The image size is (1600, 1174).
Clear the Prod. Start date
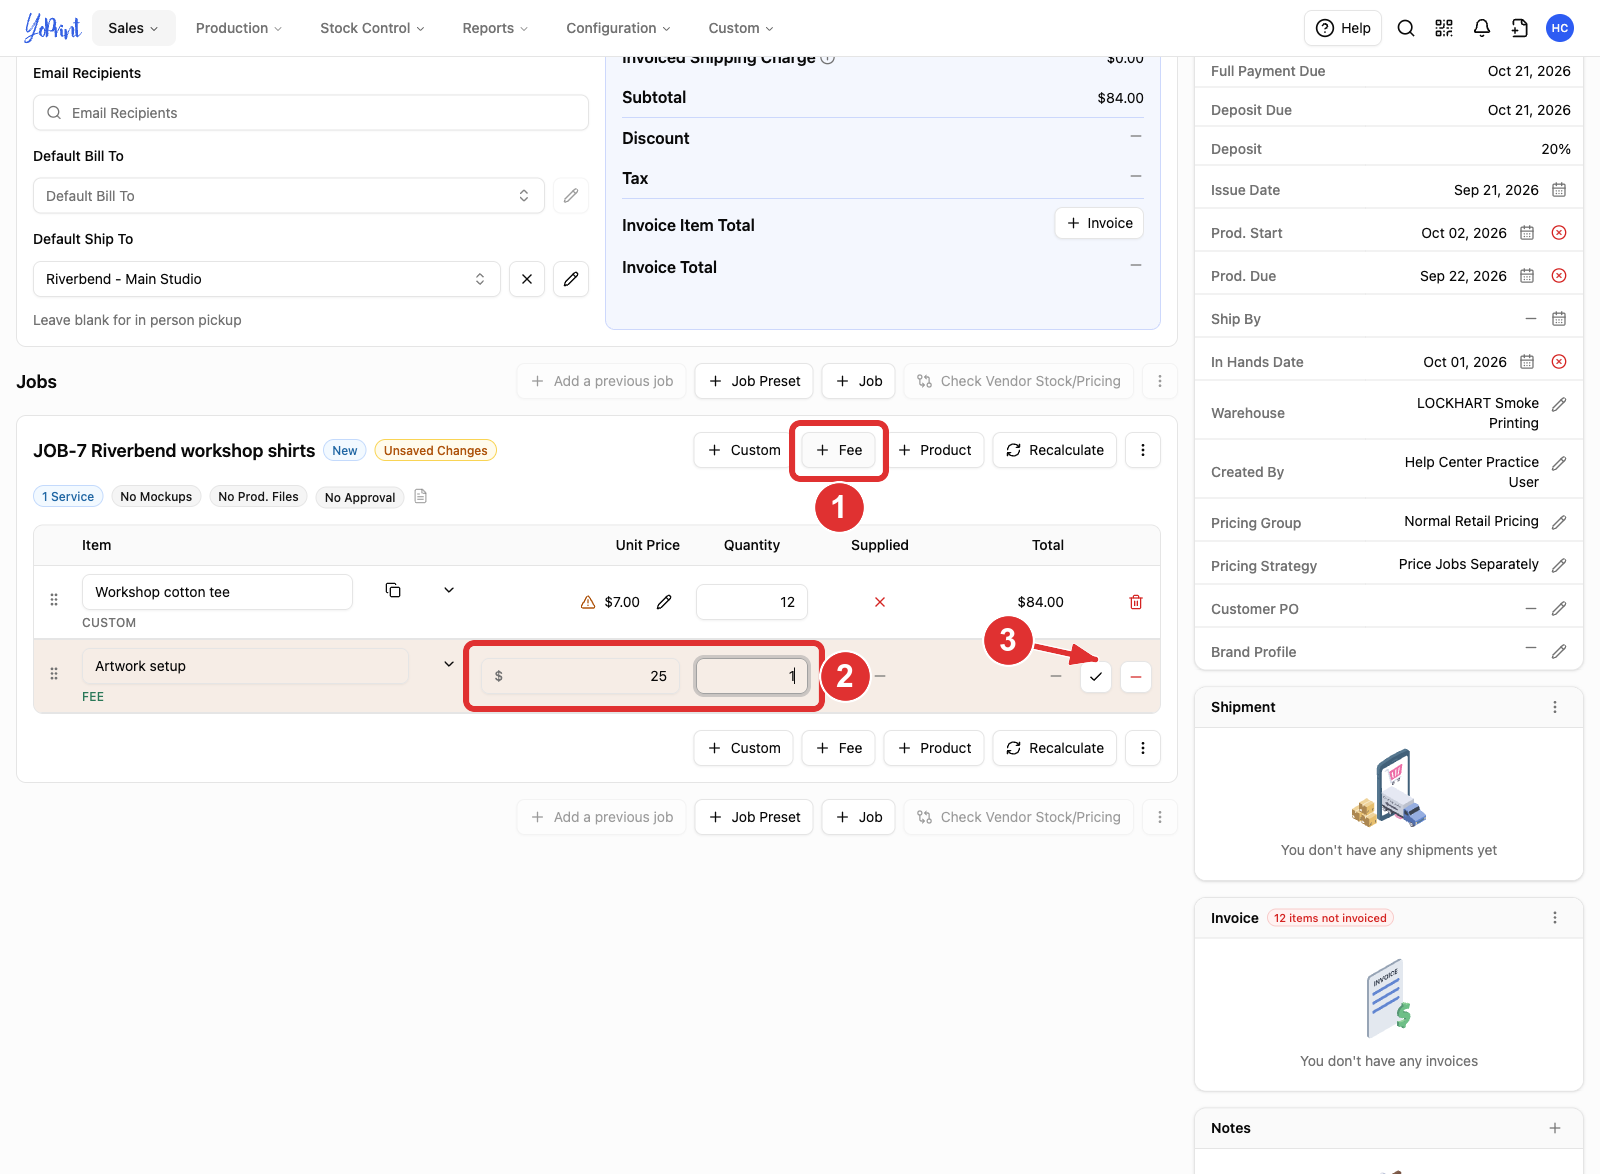tap(1559, 233)
